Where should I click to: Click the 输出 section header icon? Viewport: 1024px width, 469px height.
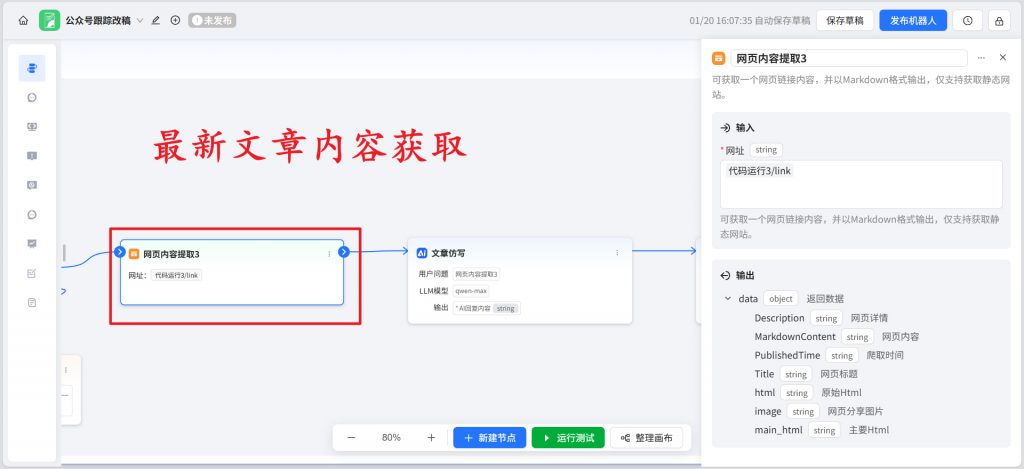coord(725,276)
